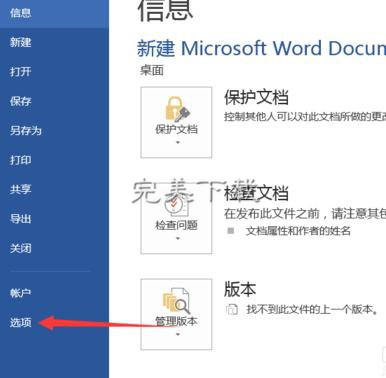Image resolution: width=386 pixels, height=378 pixels.
Task: Click 关闭 to close the document
Action: point(20,248)
